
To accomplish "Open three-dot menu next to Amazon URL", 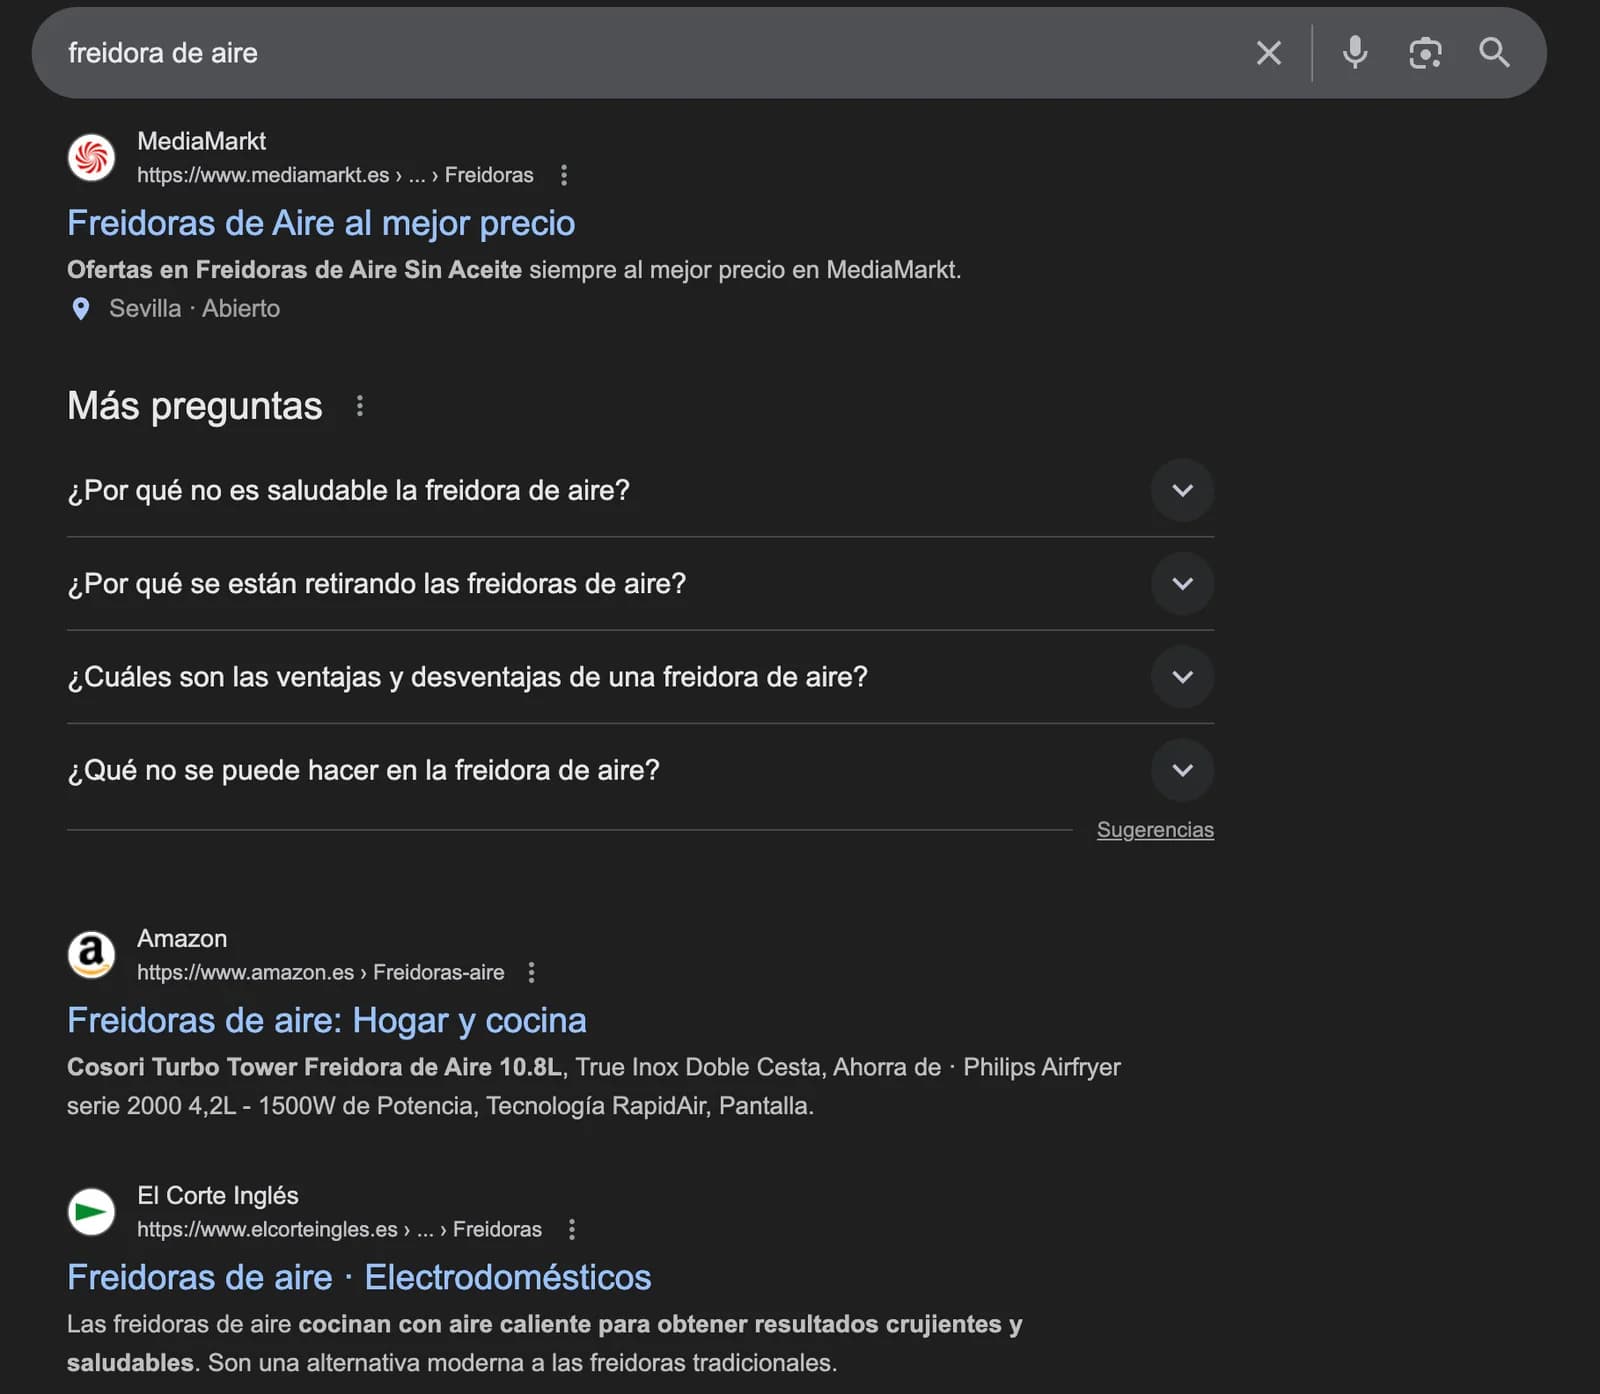I will (x=531, y=972).
